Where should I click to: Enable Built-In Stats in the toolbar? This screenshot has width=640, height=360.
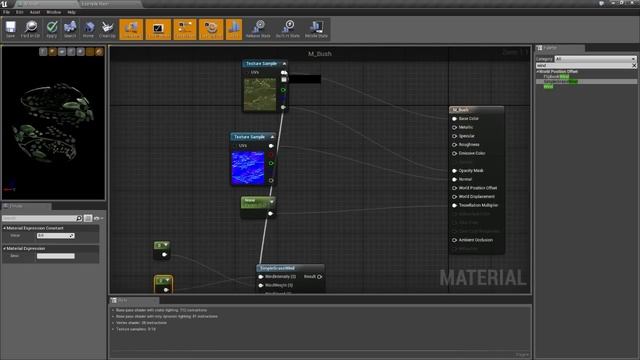pyautogui.click(x=288, y=29)
